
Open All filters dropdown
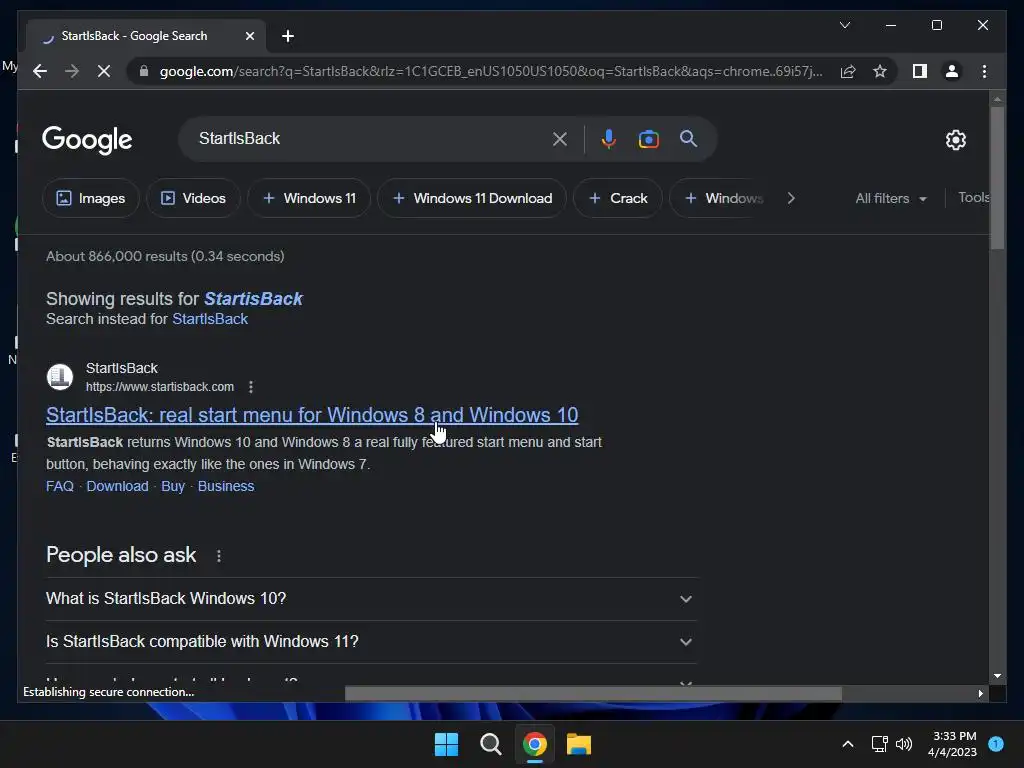click(891, 198)
